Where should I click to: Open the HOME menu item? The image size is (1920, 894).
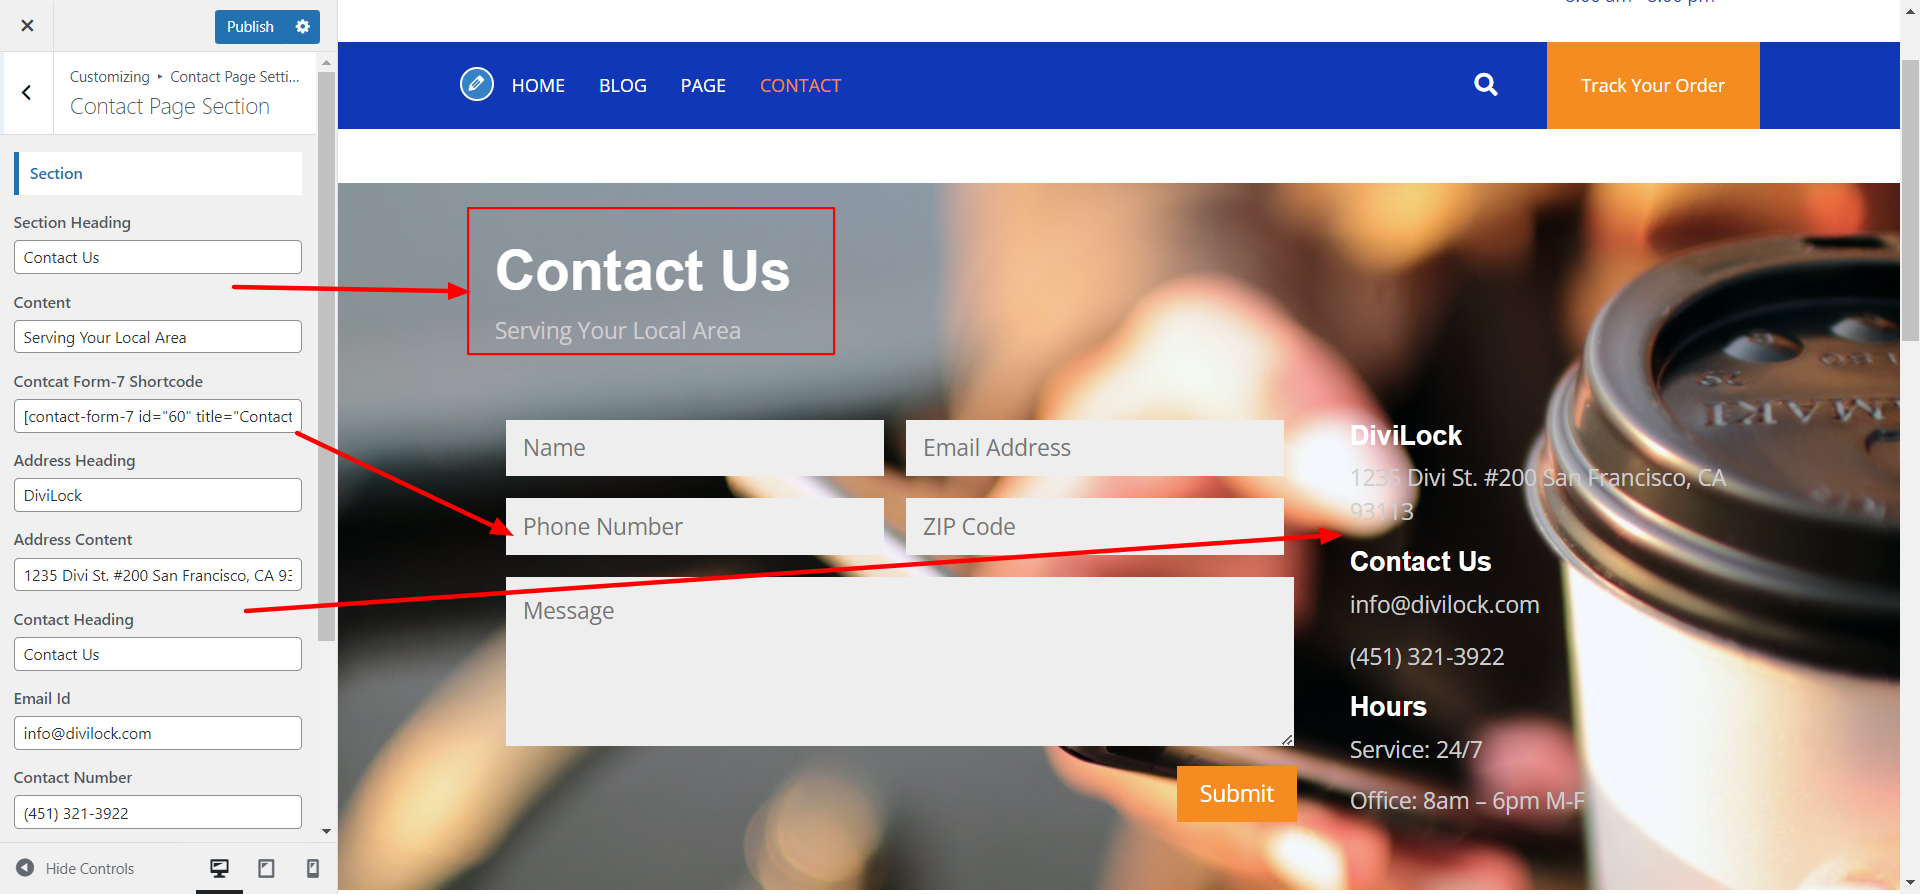[x=538, y=86]
